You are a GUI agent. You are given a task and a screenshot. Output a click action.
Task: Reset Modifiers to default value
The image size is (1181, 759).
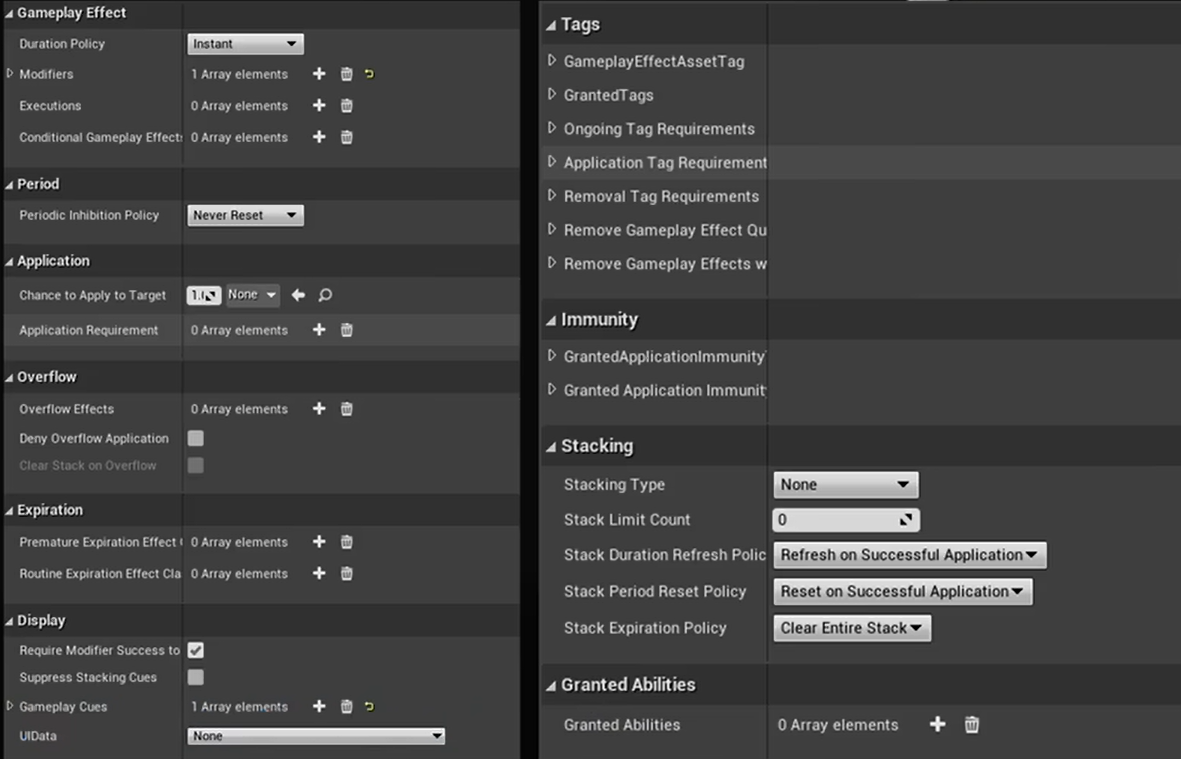(369, 74)
